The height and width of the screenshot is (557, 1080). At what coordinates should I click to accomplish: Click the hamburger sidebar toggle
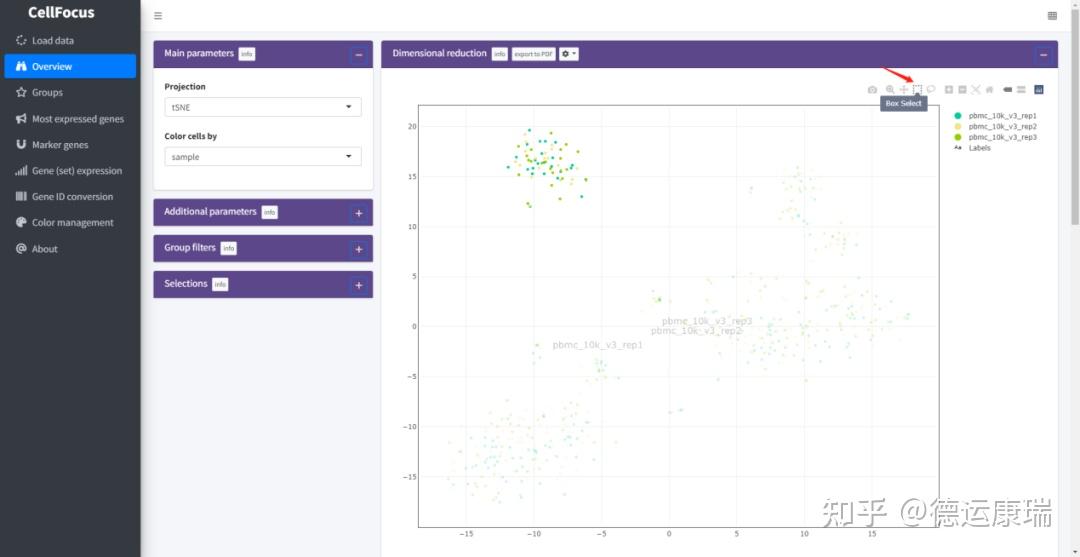[x=158, y=15]
